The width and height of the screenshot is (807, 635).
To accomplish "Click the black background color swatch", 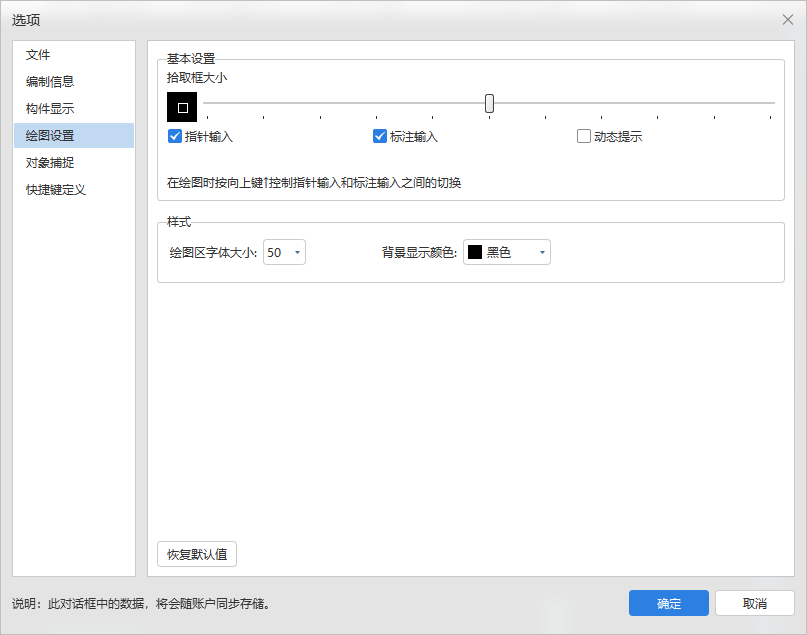I will click(x=475, y=253).
